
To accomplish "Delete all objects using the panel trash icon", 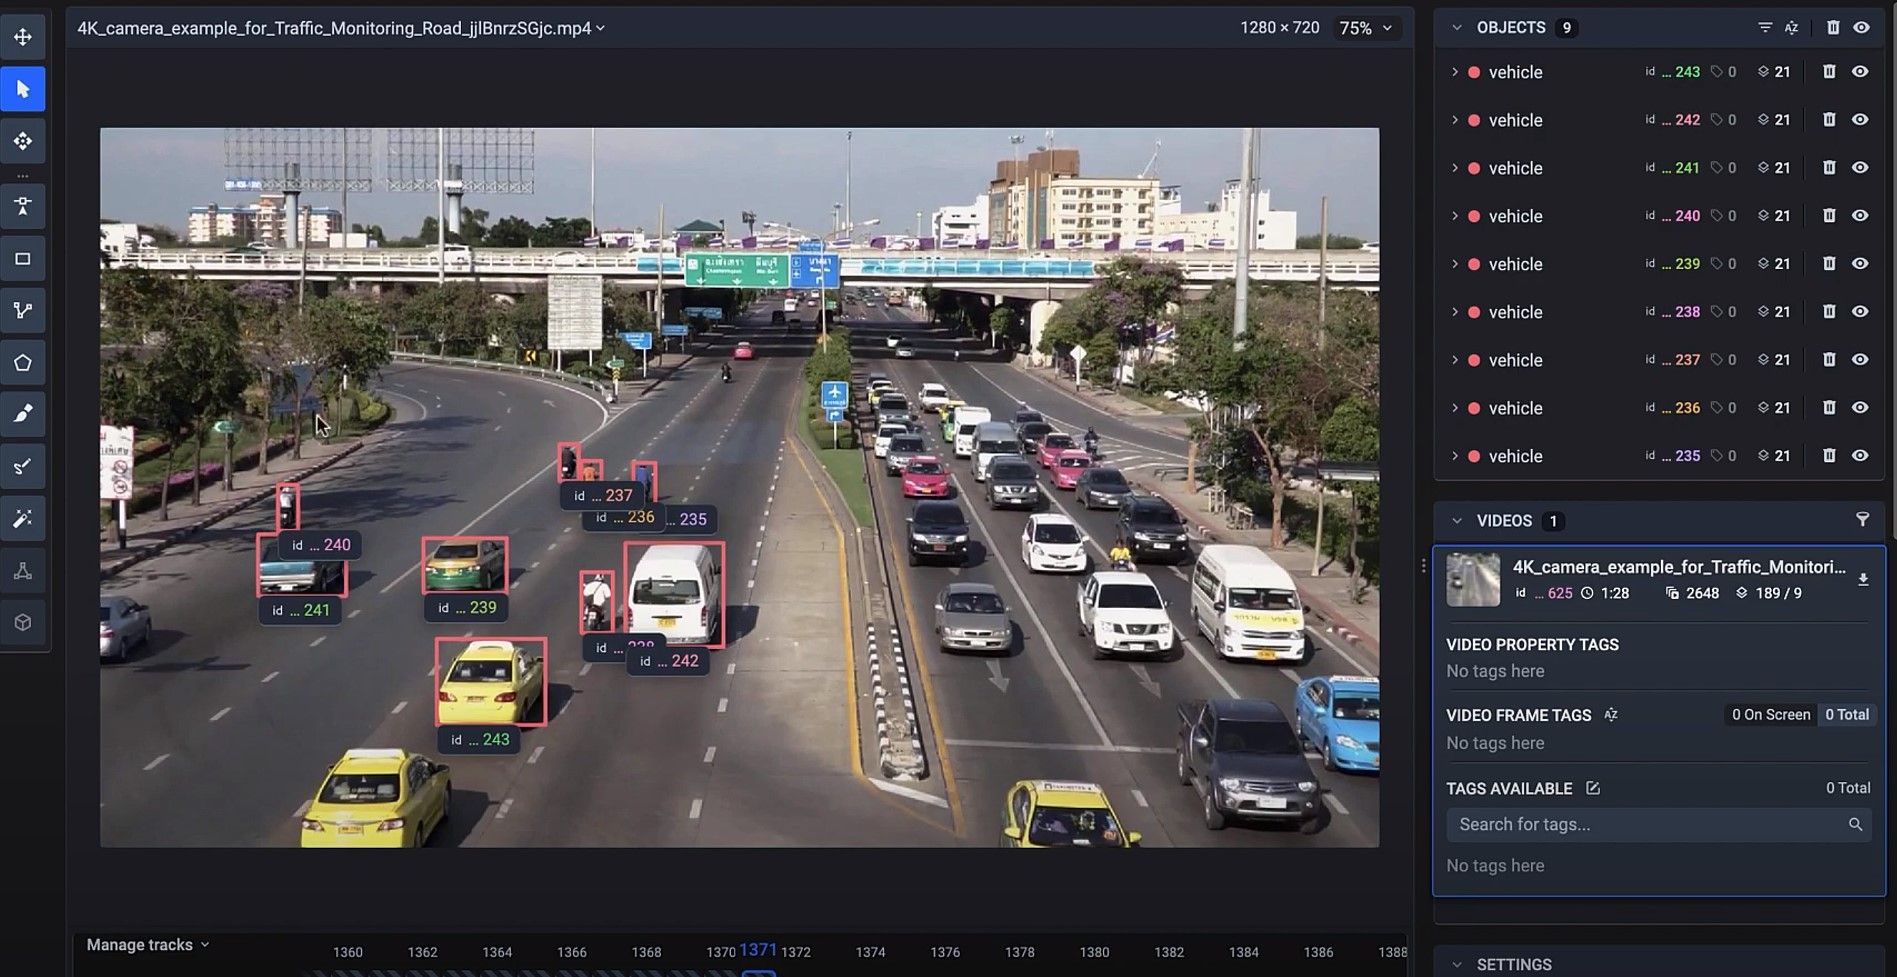I will (x=1830, y=27).
